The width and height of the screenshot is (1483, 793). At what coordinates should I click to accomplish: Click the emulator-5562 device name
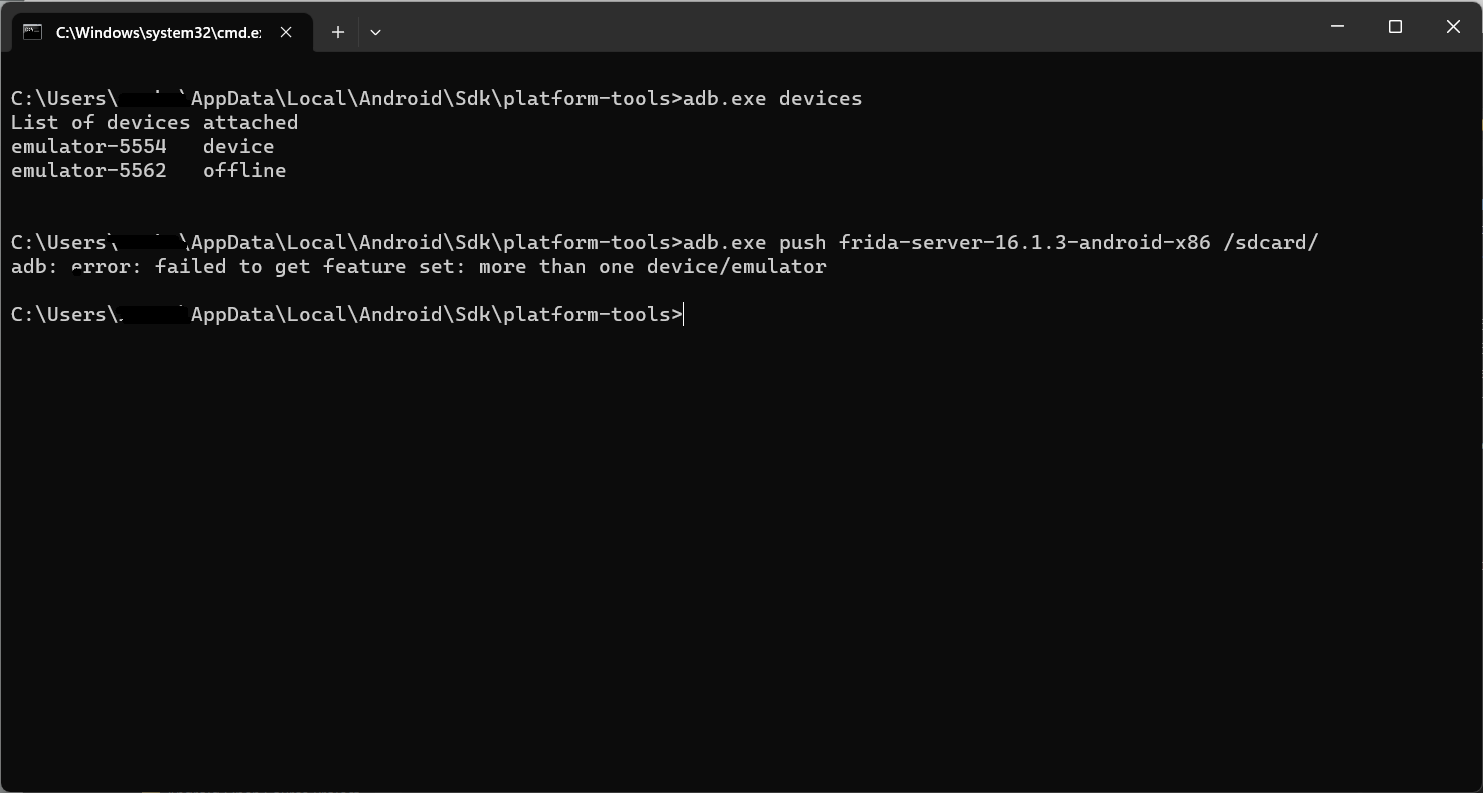89,170
